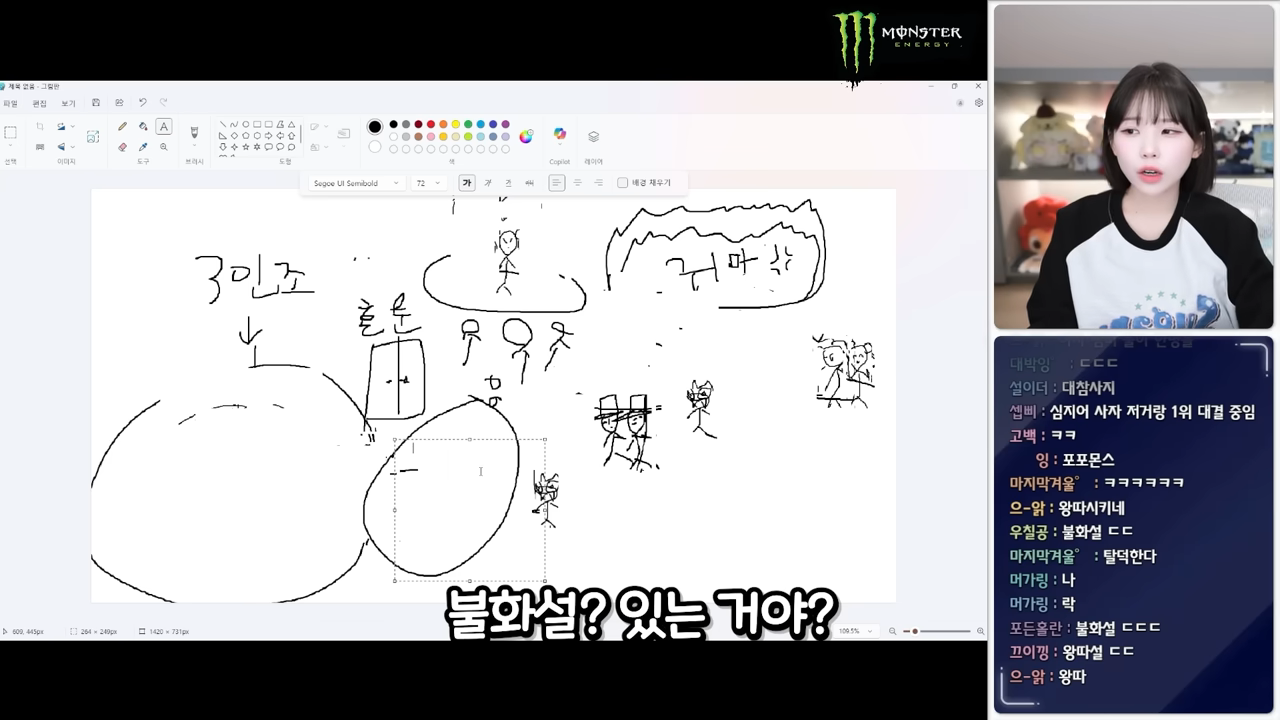Select the Right arrow shape

coord(268,136)
